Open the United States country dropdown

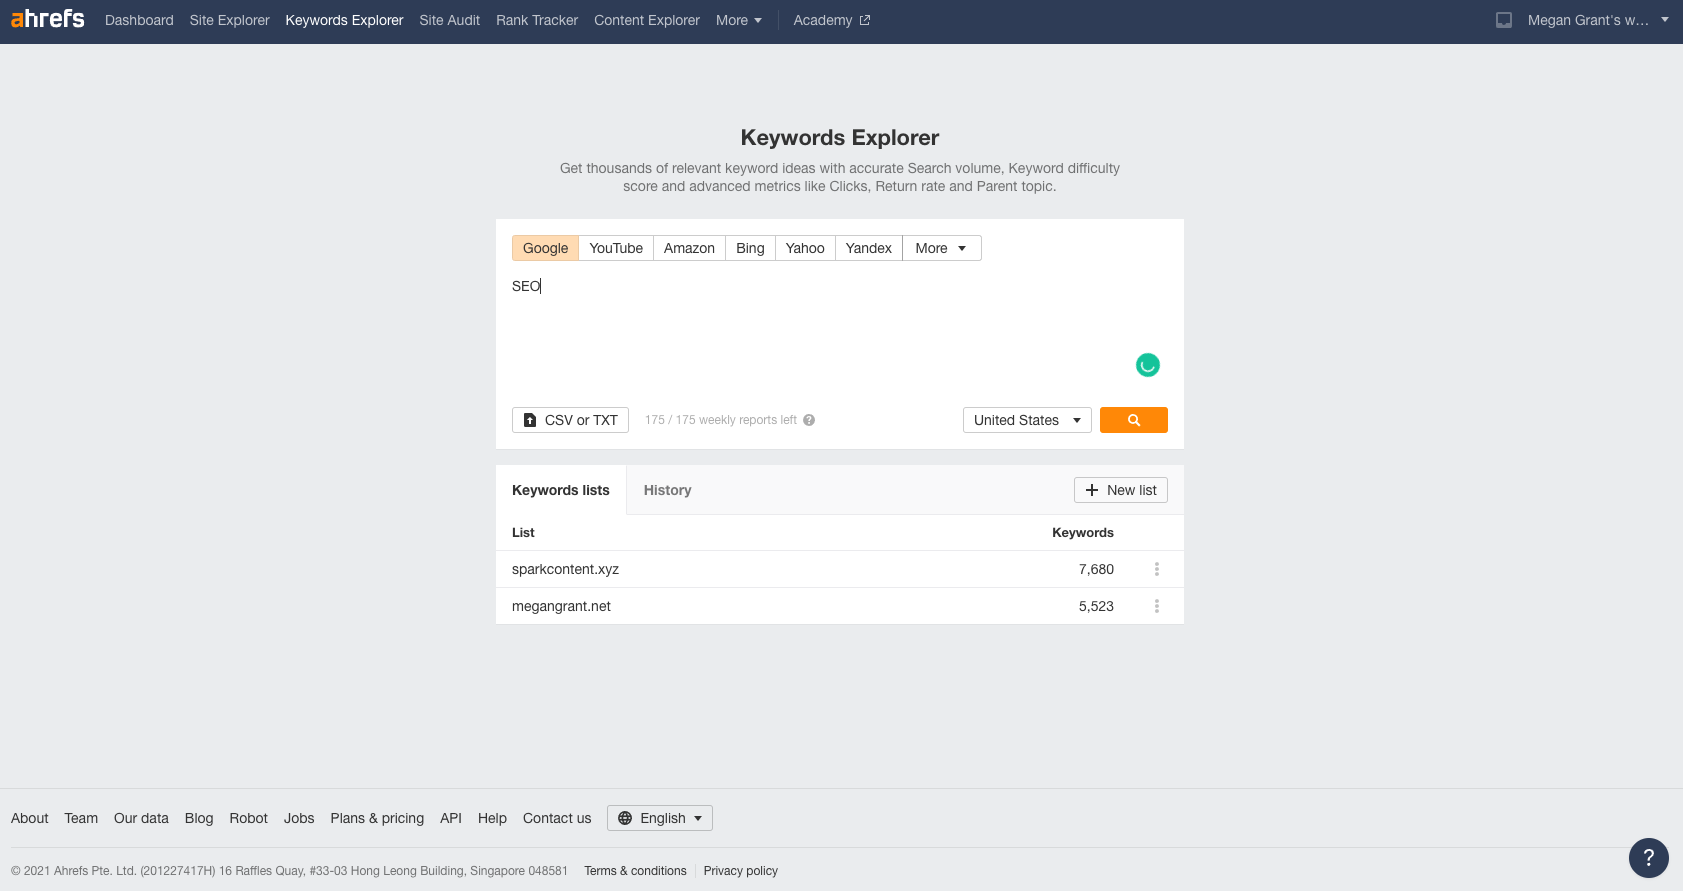[x=1027, y=420]
